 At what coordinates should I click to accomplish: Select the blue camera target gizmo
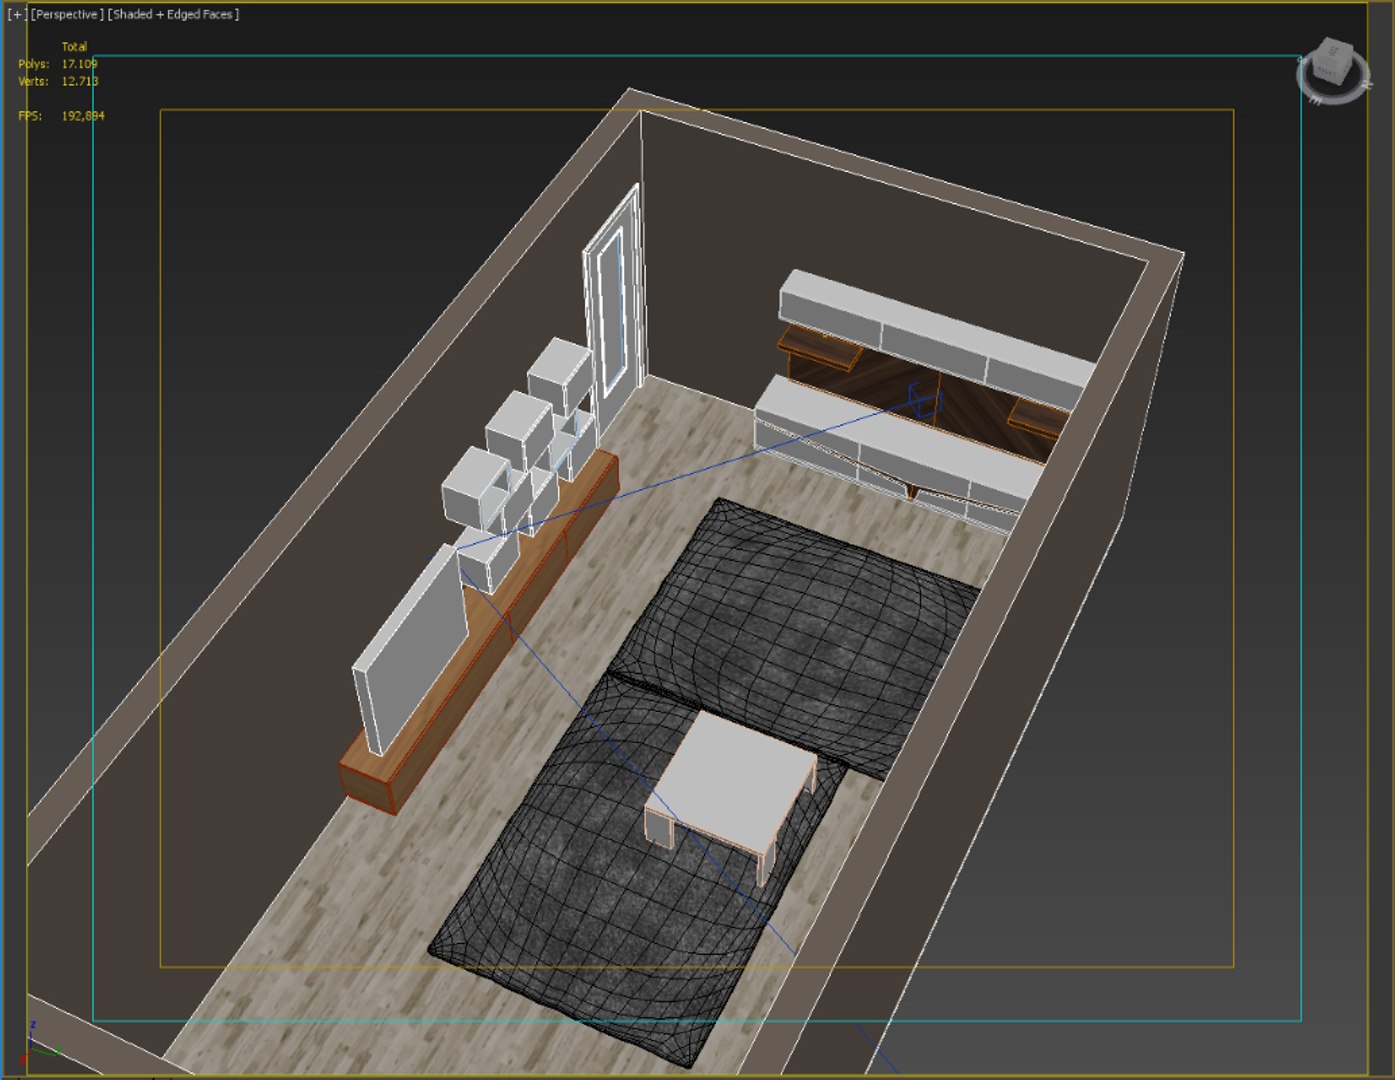tap(924, 400)
